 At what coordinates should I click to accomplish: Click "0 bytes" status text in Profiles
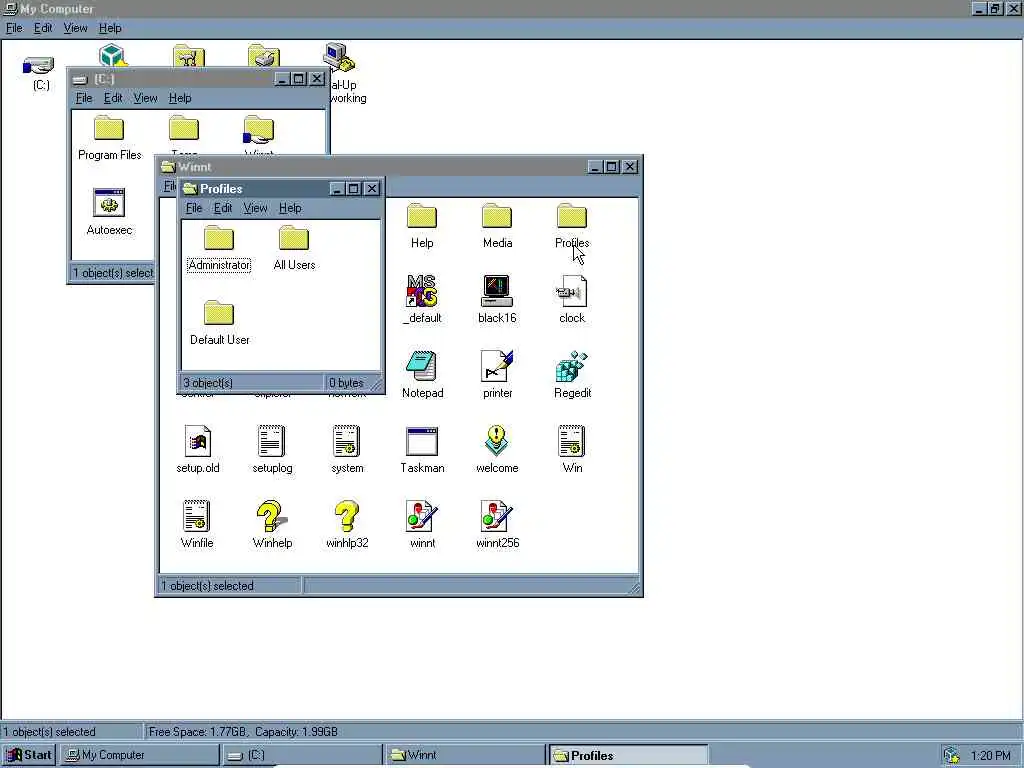tap(346, 383)
